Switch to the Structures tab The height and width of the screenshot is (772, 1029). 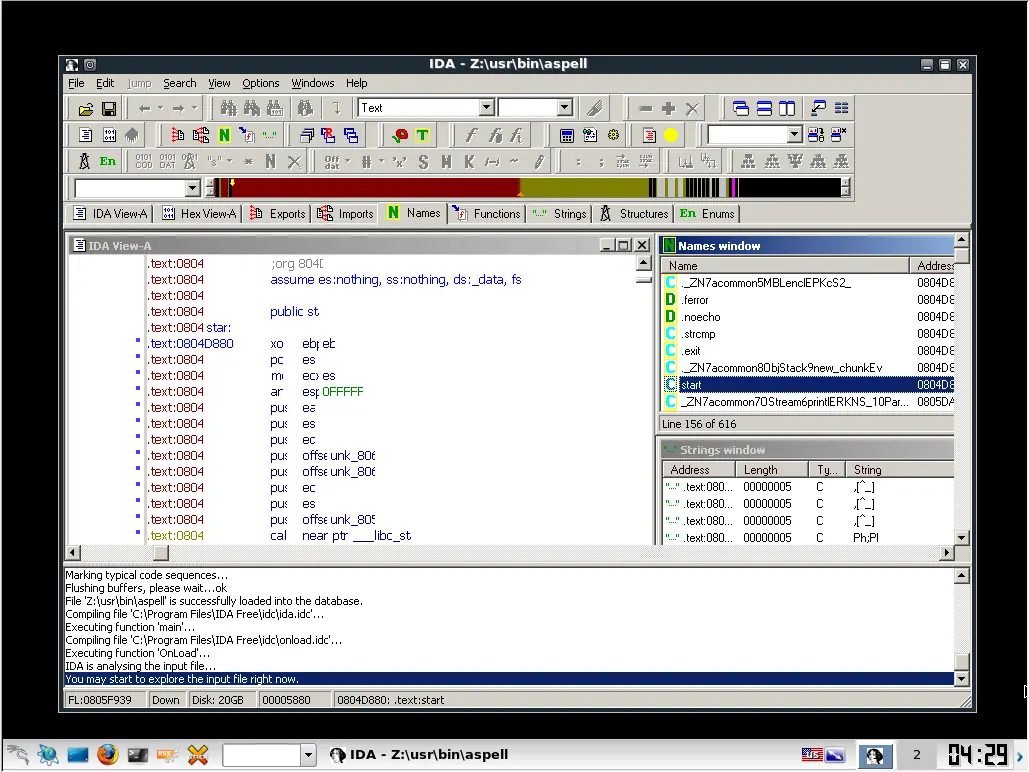[x=634, y=213]
